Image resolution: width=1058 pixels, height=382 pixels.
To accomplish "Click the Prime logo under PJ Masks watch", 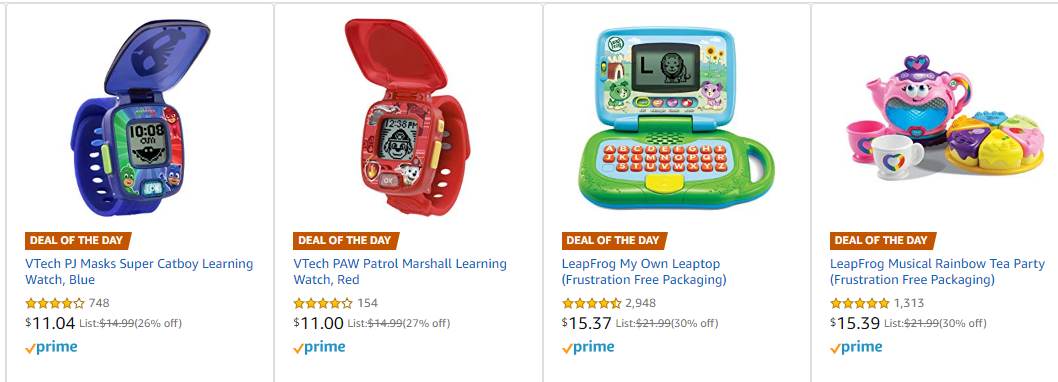I will point(51,348).
